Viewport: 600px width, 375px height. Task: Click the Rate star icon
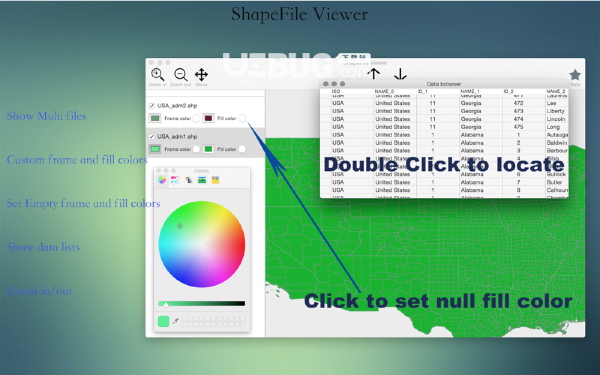coord(575,75)
